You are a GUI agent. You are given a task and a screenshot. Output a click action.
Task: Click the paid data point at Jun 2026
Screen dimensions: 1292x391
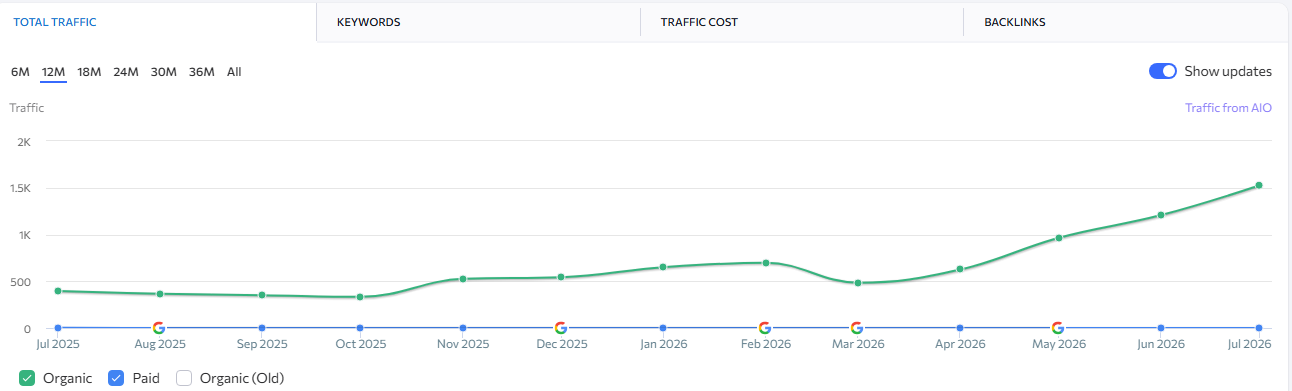click(x=1161, y=328)
